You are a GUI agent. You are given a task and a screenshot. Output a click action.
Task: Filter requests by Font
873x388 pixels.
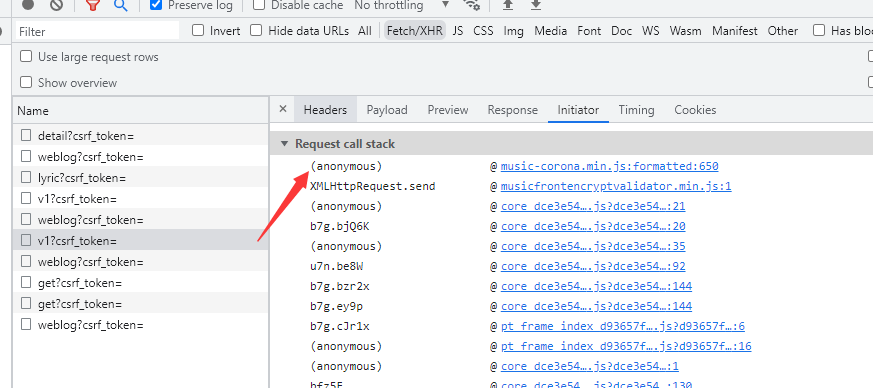(589, 31)
